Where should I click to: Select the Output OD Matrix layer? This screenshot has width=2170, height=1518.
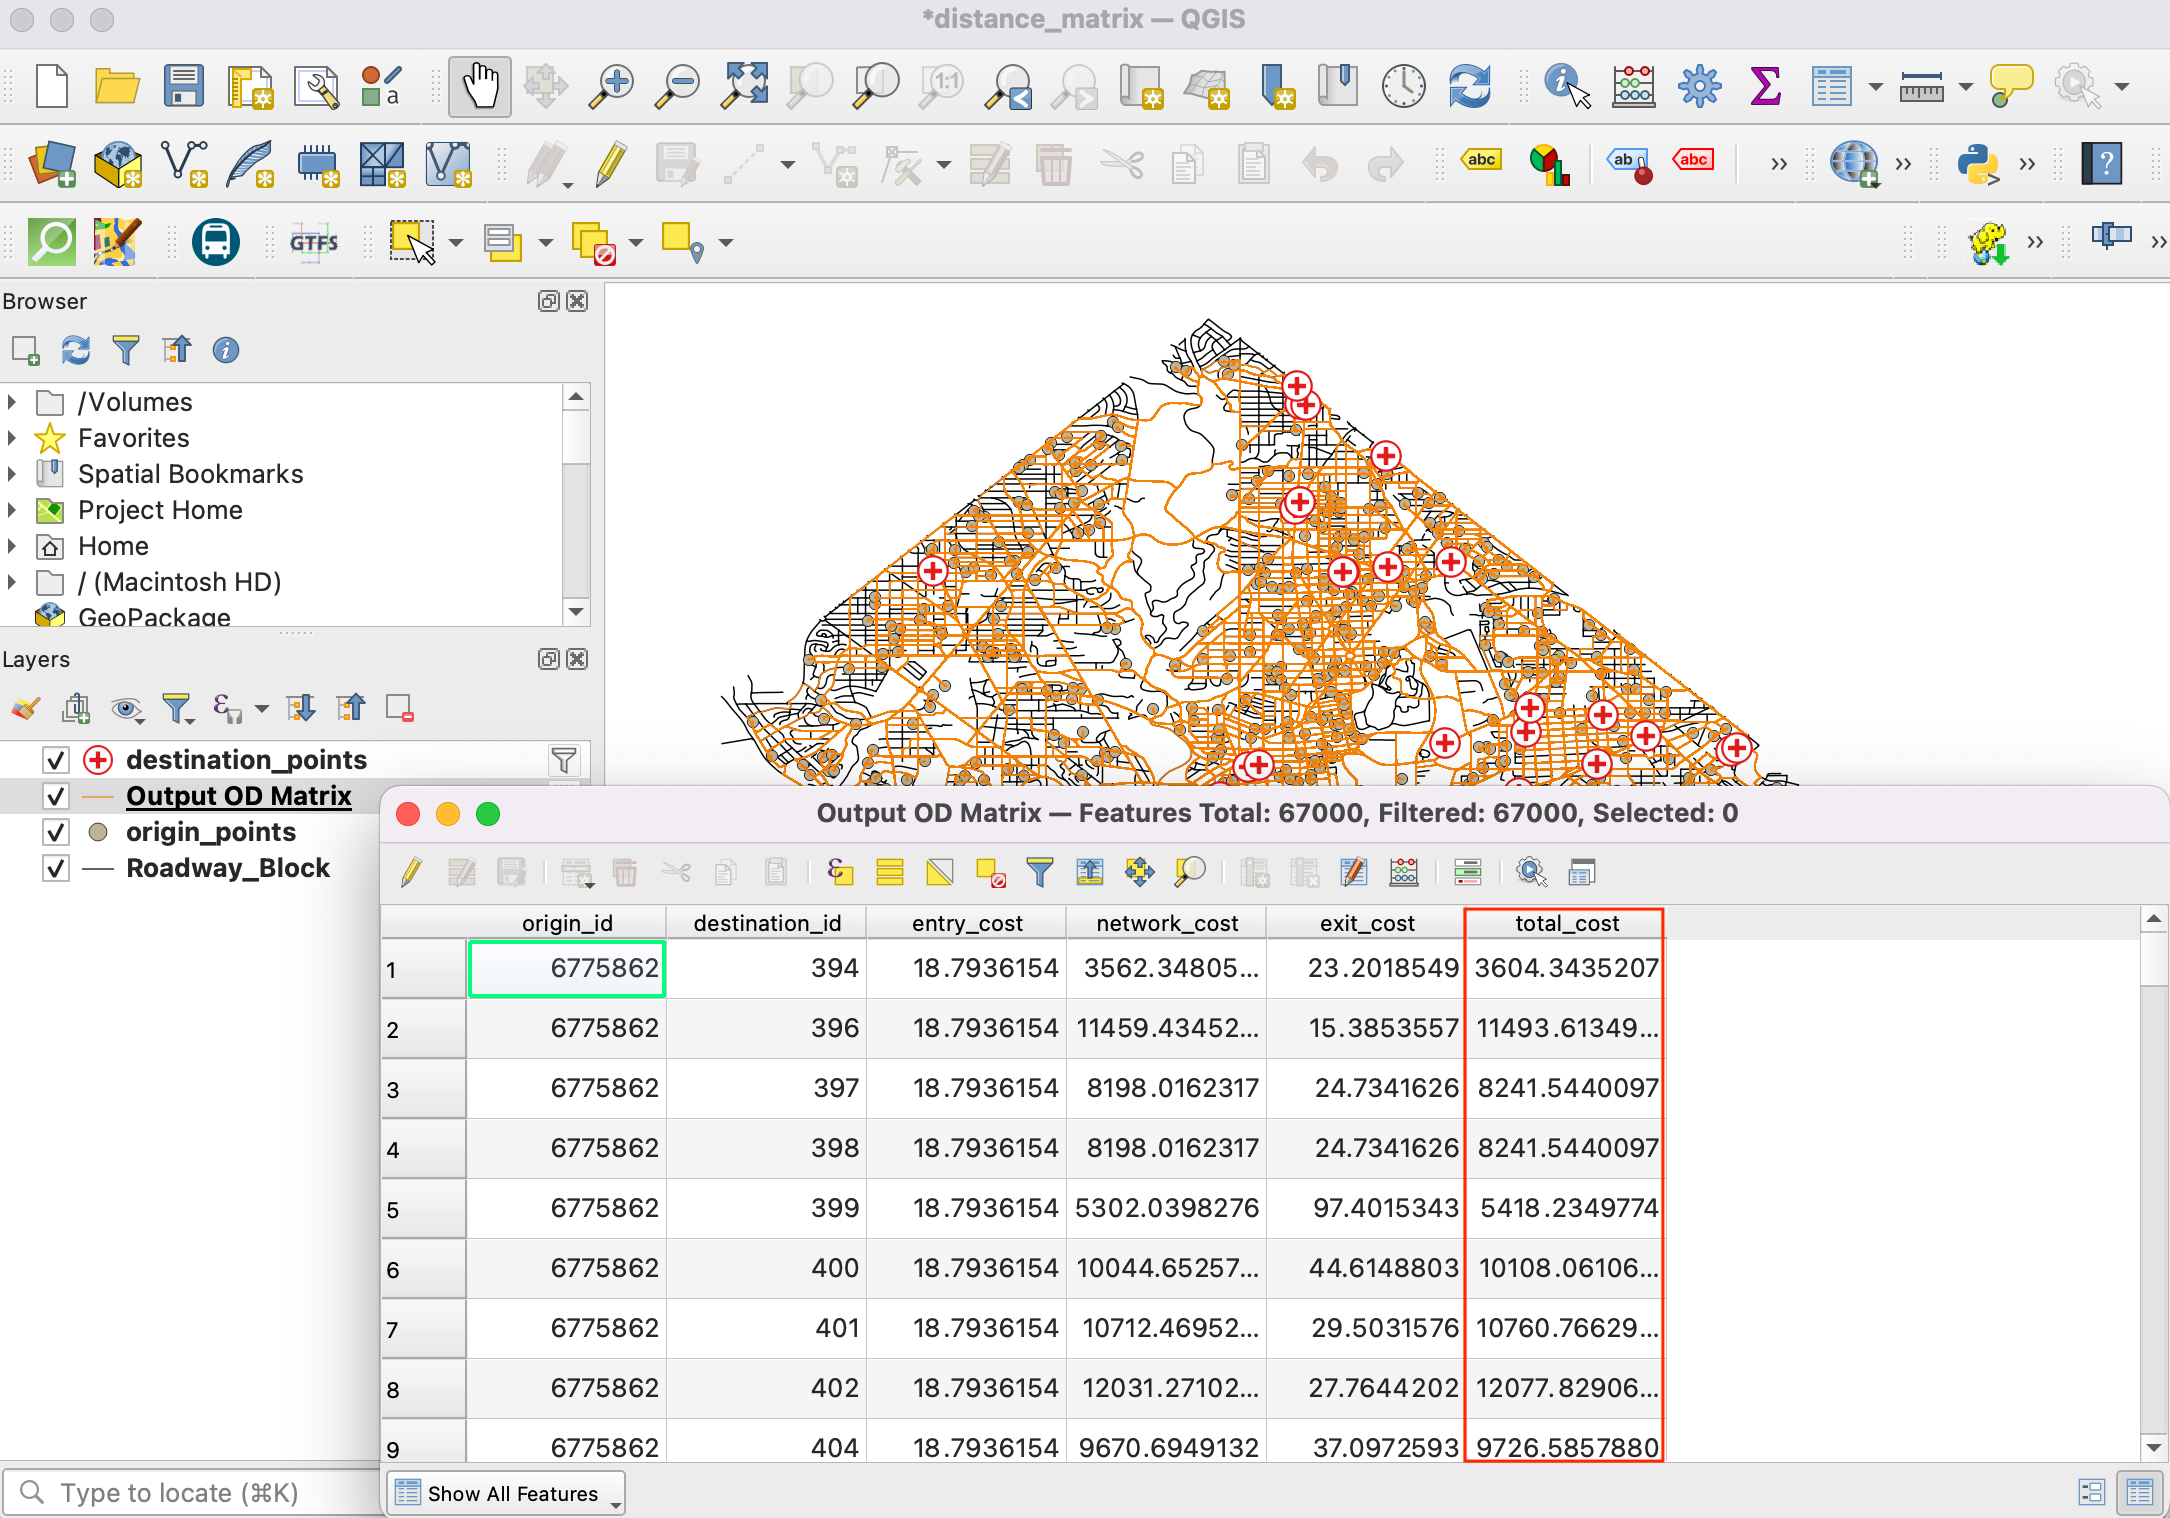(x=238, y=796)
